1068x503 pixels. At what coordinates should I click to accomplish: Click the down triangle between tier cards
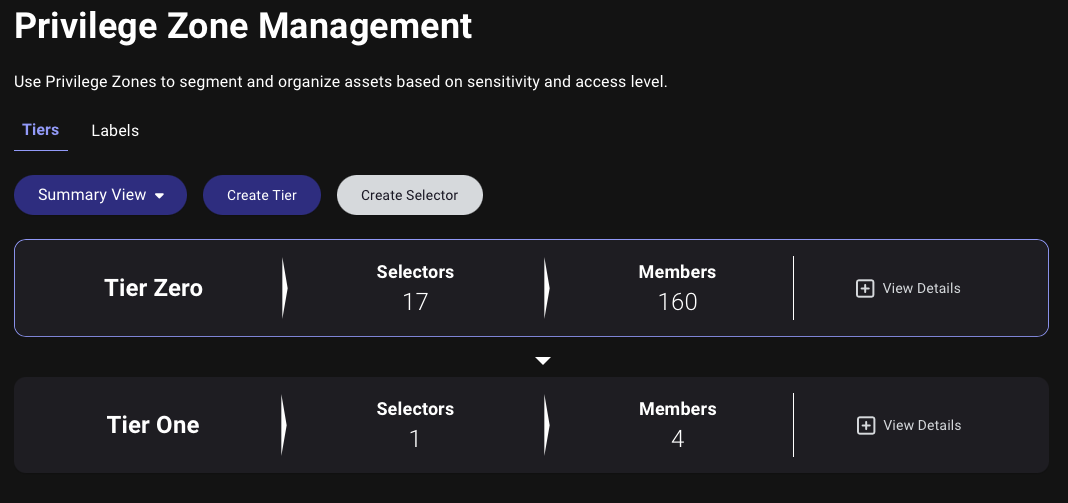click(543, 361)
